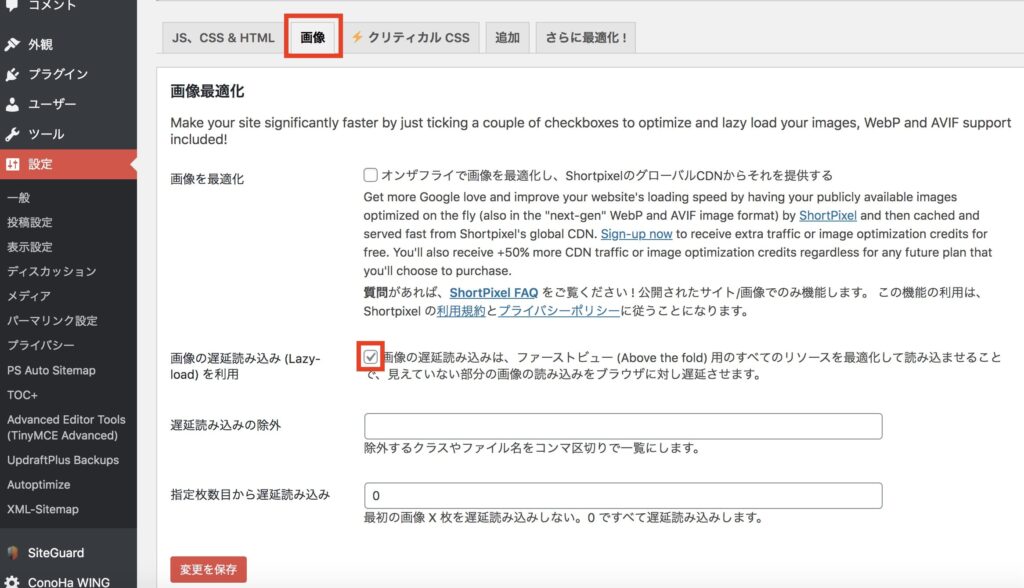
Task: Click the SiteGuard shield icon
Action: coord(12,553)
